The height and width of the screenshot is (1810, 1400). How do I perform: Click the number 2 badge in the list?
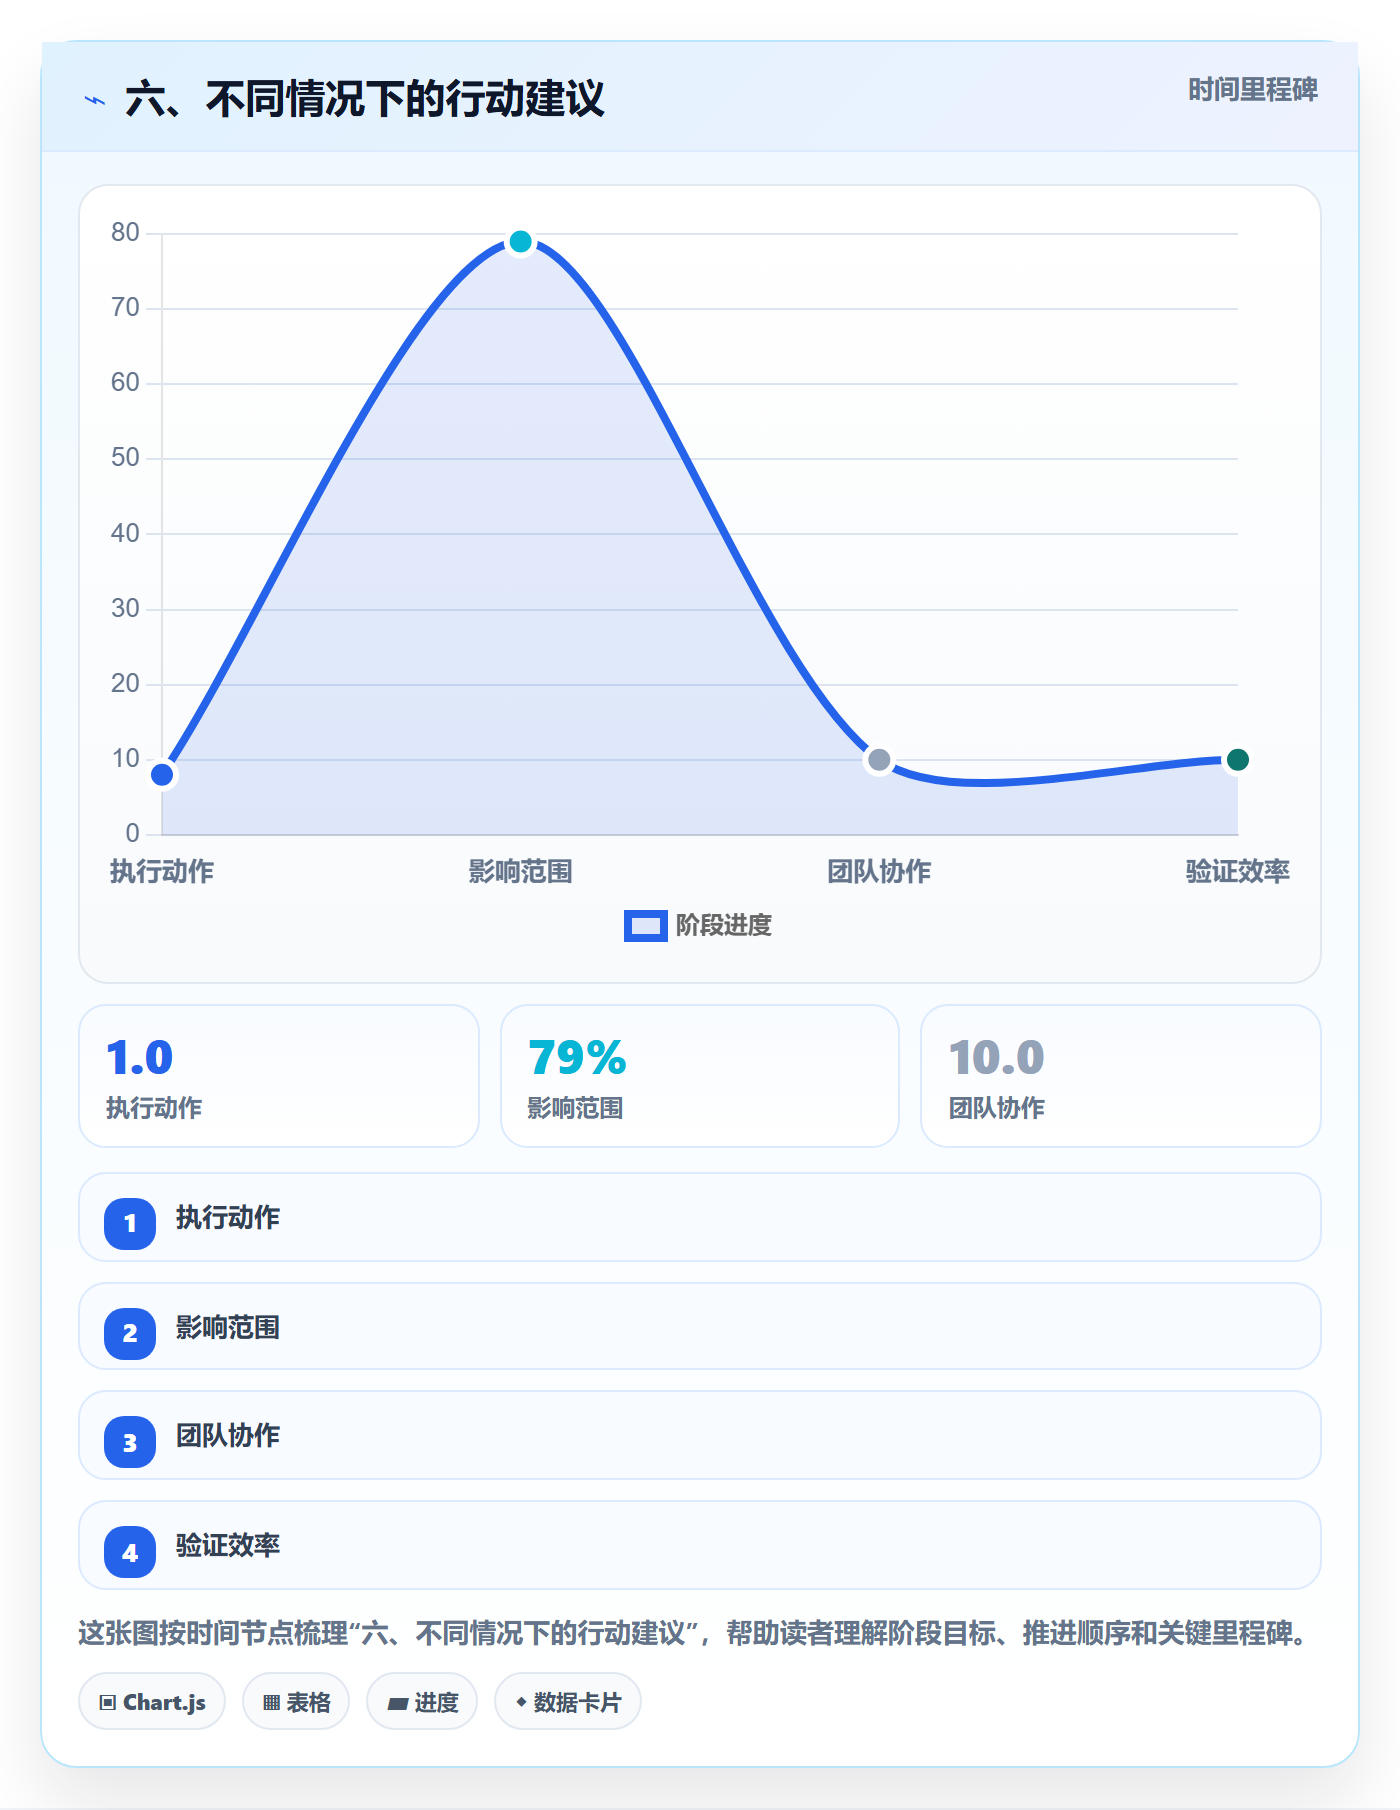click(x=130, y=1333)
